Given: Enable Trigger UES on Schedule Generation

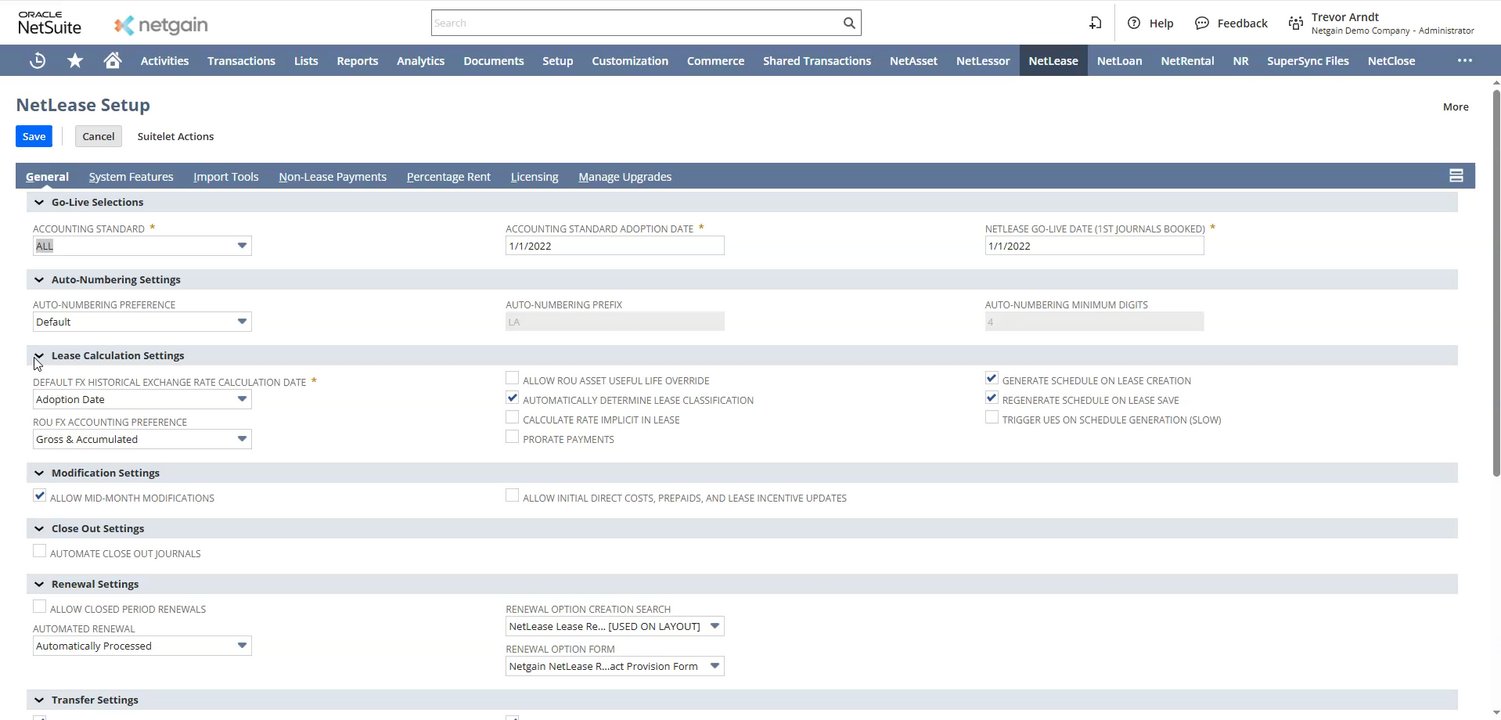Looking at the screenshot, I should pyautogui.click(x=992, y=418).
